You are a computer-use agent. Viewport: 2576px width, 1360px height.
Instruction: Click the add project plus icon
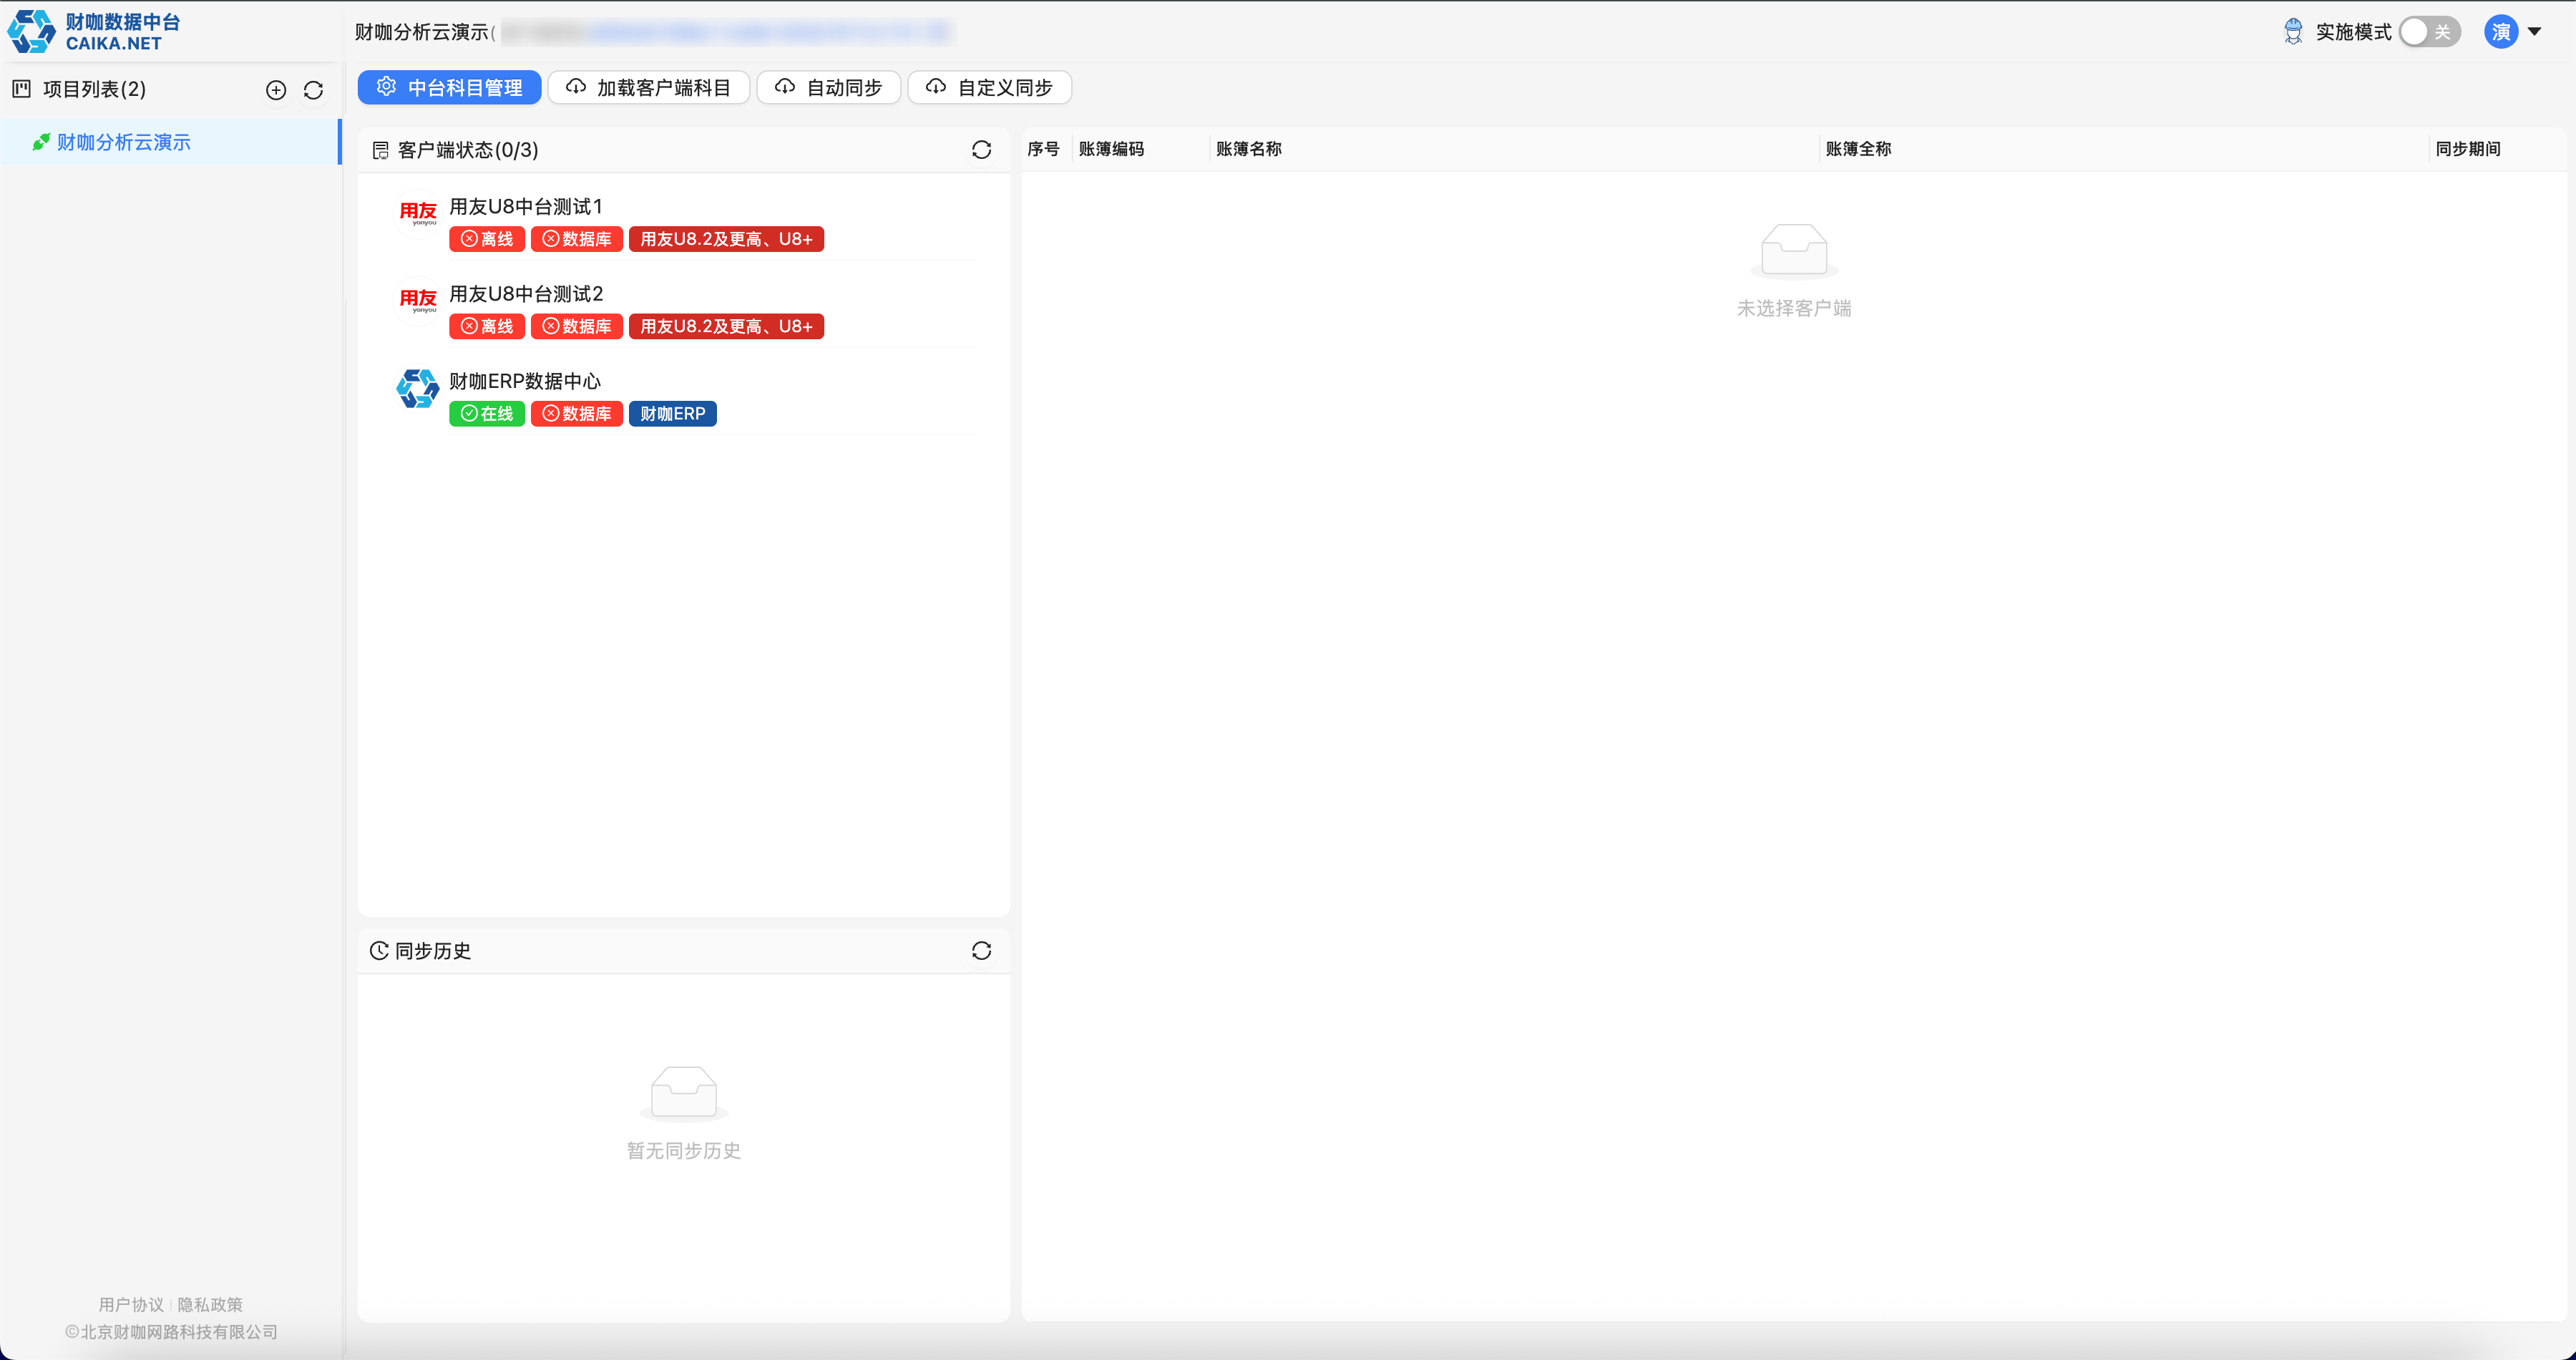click(276, 90)
